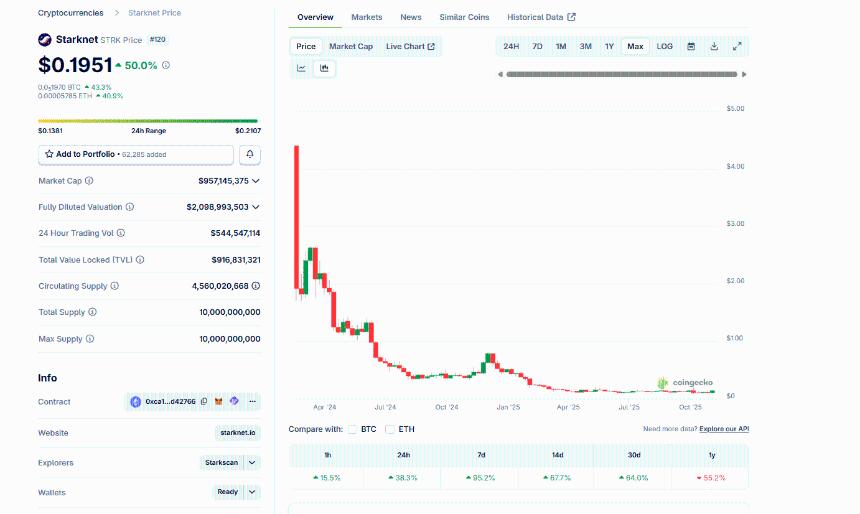The image size is (860, 514).
Task: Select the 24H chart range
Action: click(511, 47)
